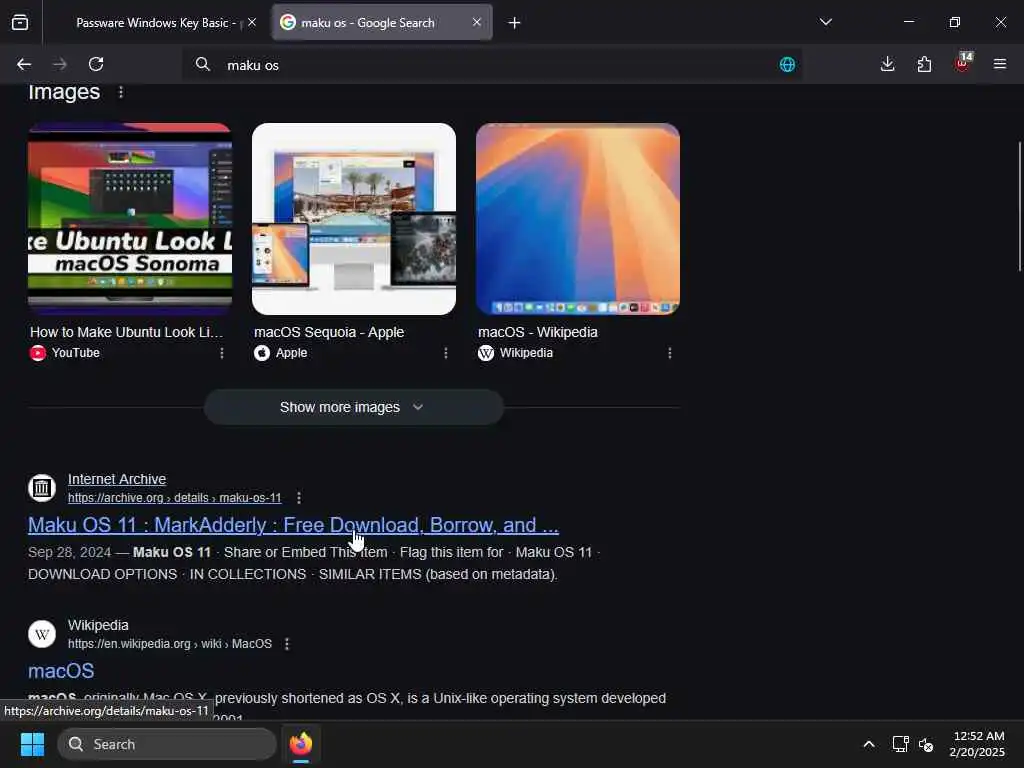This screenshot has height=768, width=1024.
Task: Click the forward navigation arrow
Action: (x=59, y=64)
